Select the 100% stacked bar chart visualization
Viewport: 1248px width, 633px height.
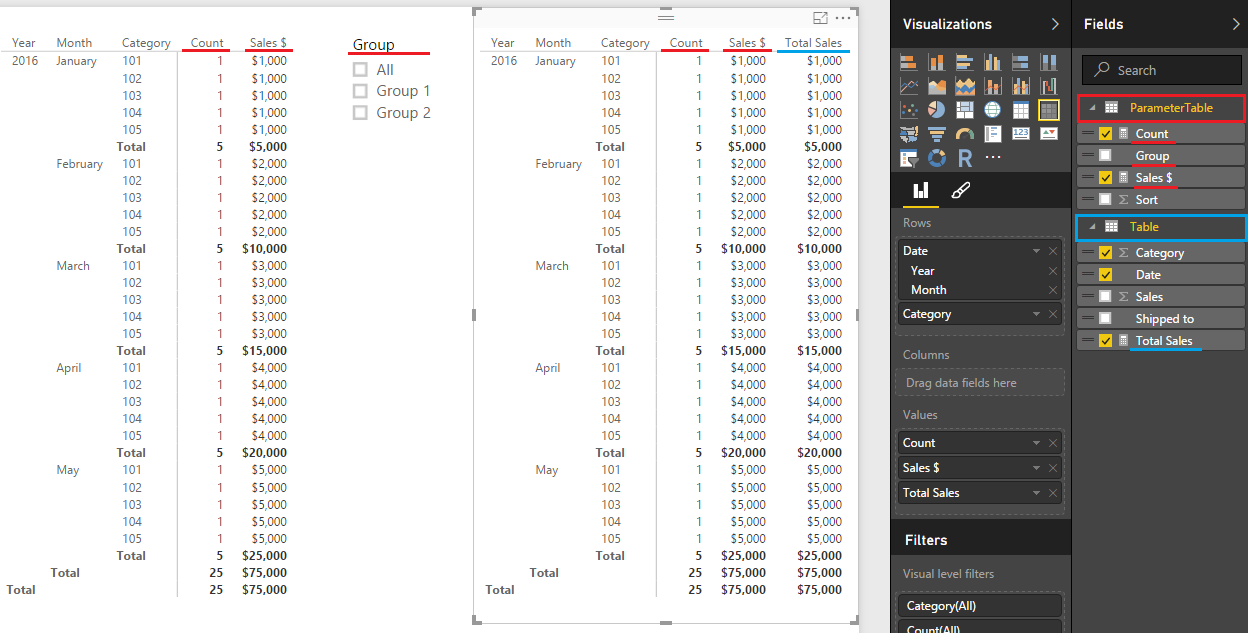pyautogui.click(x=1021, y=63)
